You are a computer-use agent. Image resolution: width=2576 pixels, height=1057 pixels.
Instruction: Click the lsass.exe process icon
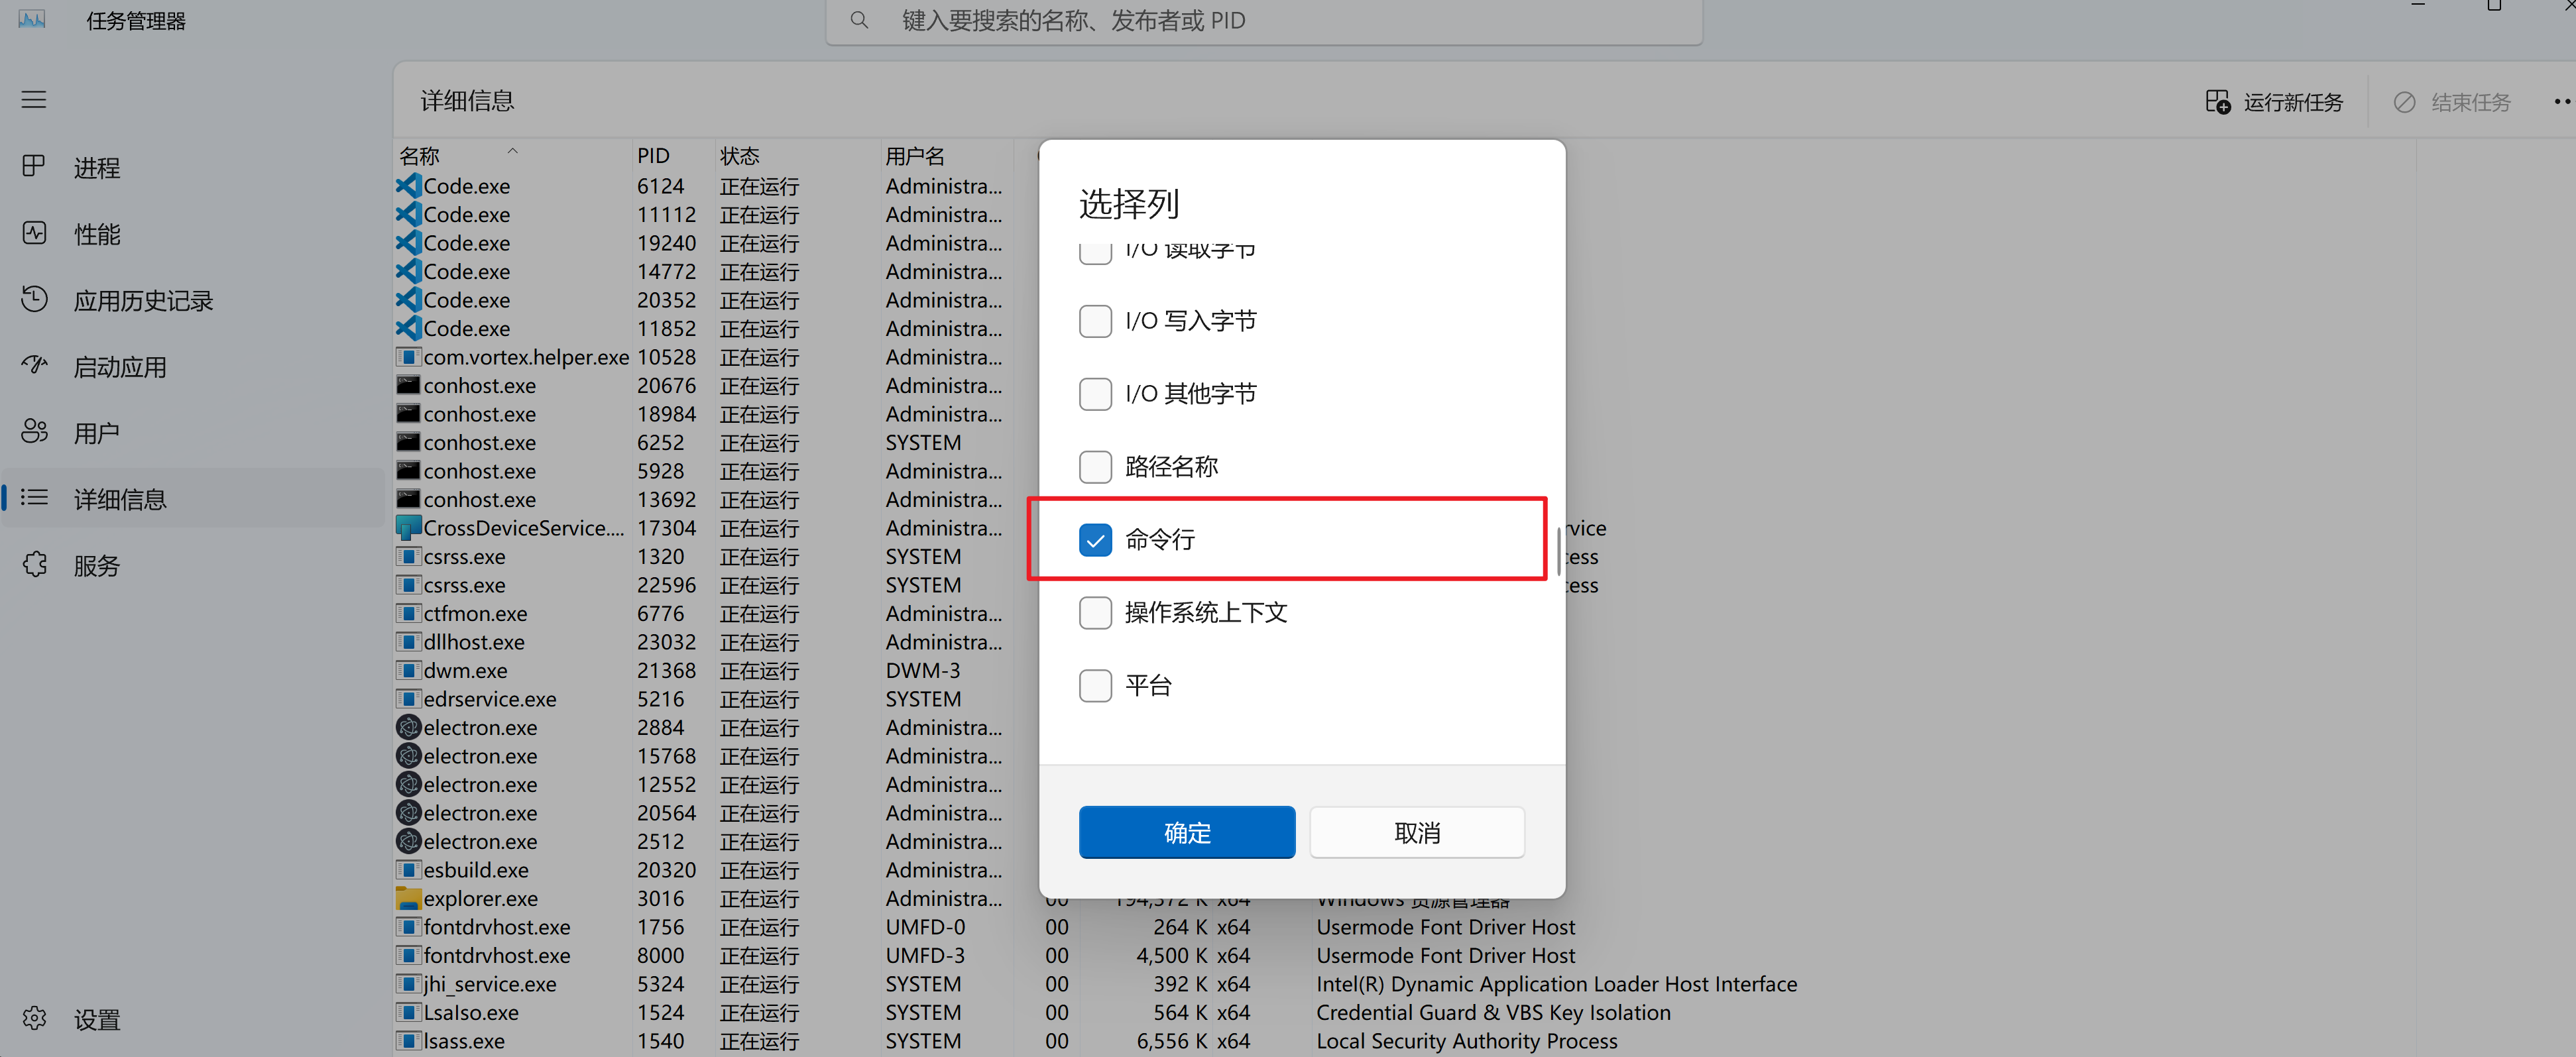[x=408, y=1040]
